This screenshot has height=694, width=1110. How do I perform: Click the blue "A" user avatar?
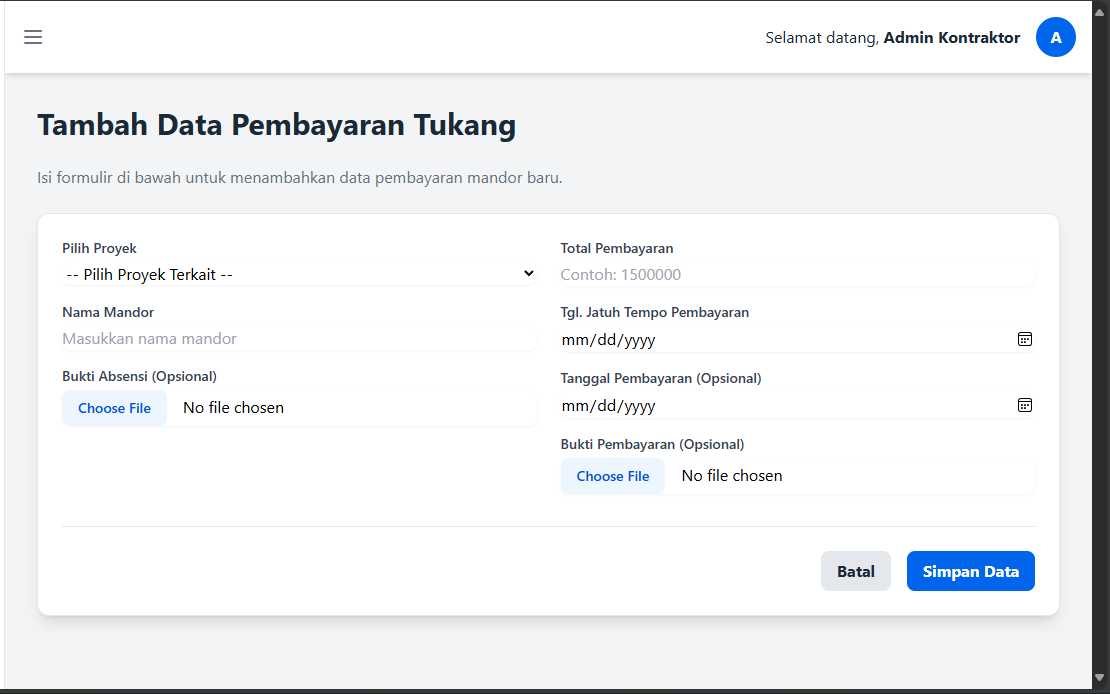pyautogui.click(x=1055, y=38)
